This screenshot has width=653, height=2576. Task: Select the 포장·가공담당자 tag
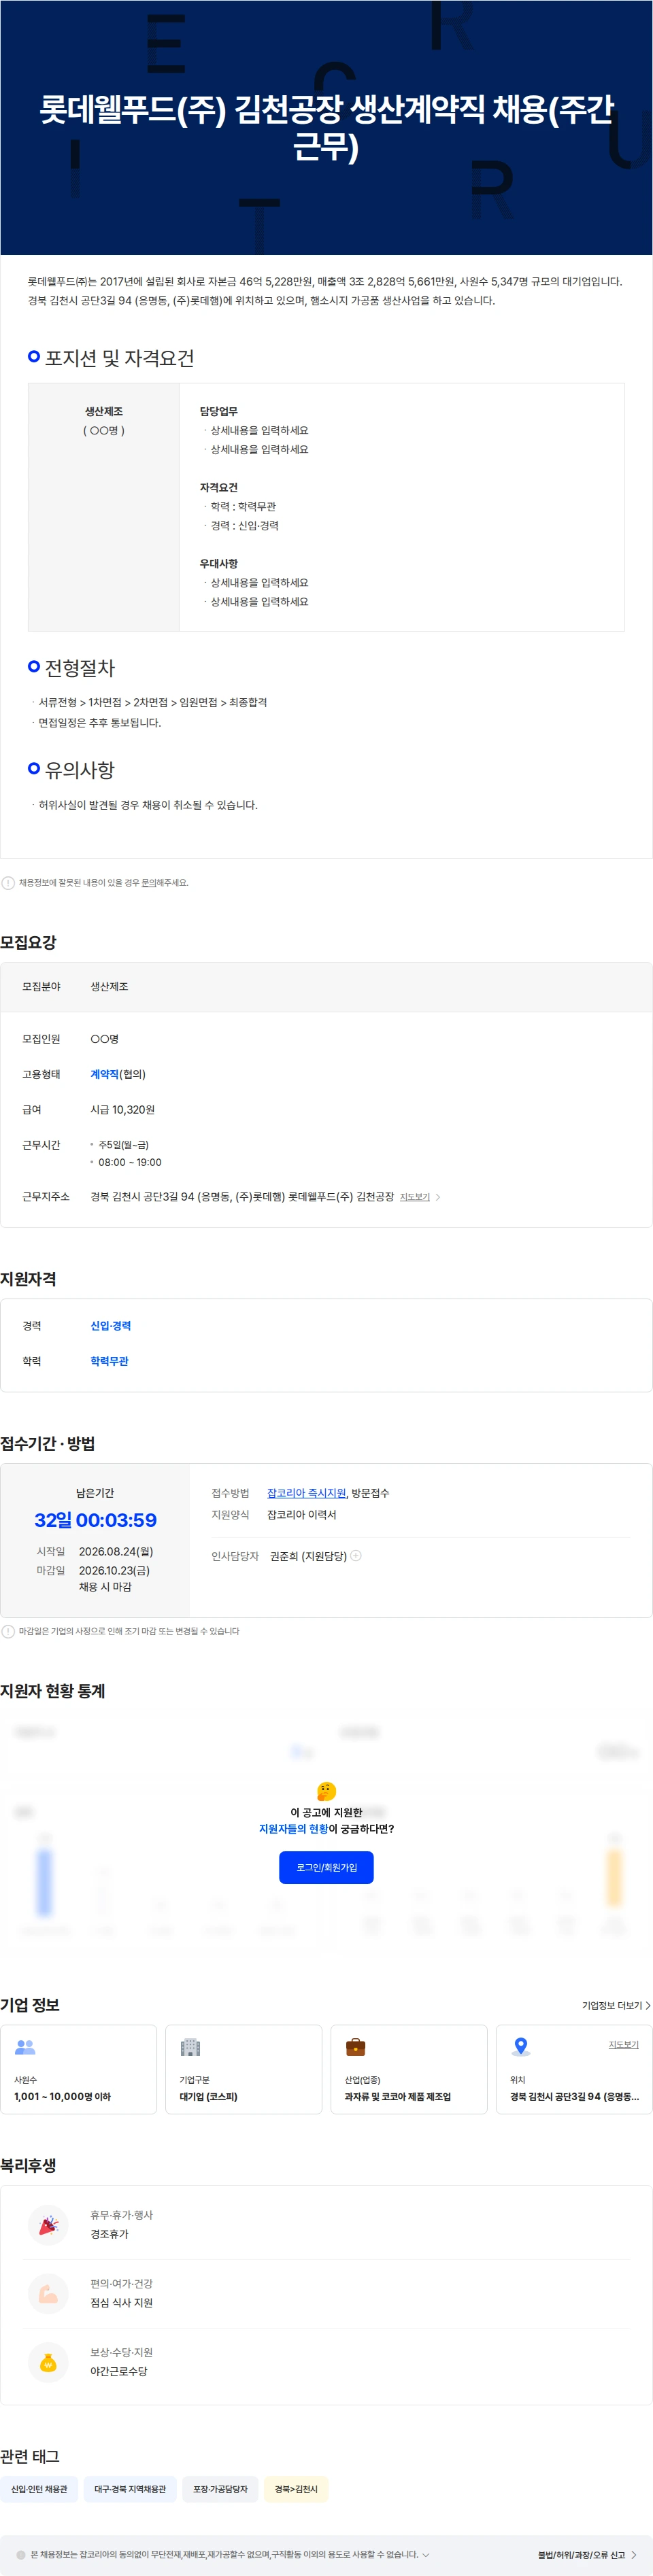(220, 2489)
